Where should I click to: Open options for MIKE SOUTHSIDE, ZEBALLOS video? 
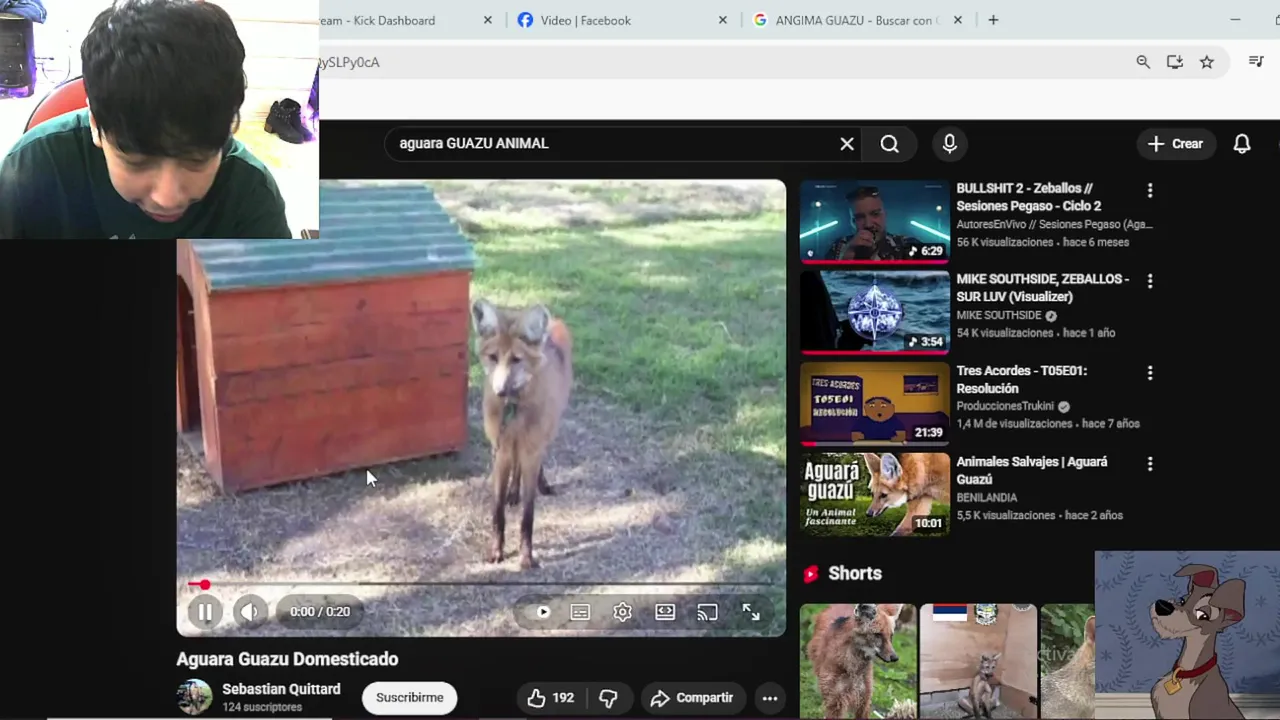(x=1150, y=281)
